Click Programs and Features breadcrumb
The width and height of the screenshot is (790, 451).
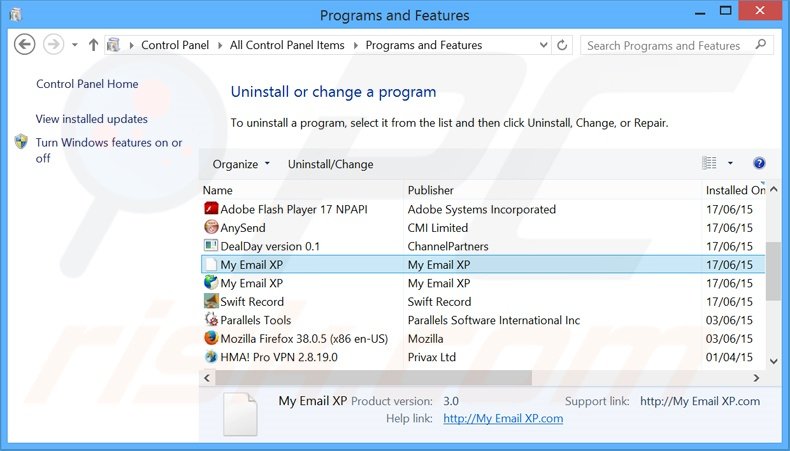pyautogui.click(x=424, y=45)
